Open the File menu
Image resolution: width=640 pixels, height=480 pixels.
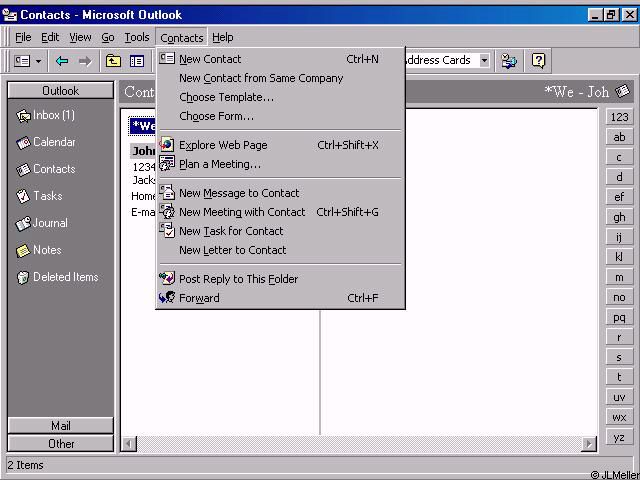23,37
